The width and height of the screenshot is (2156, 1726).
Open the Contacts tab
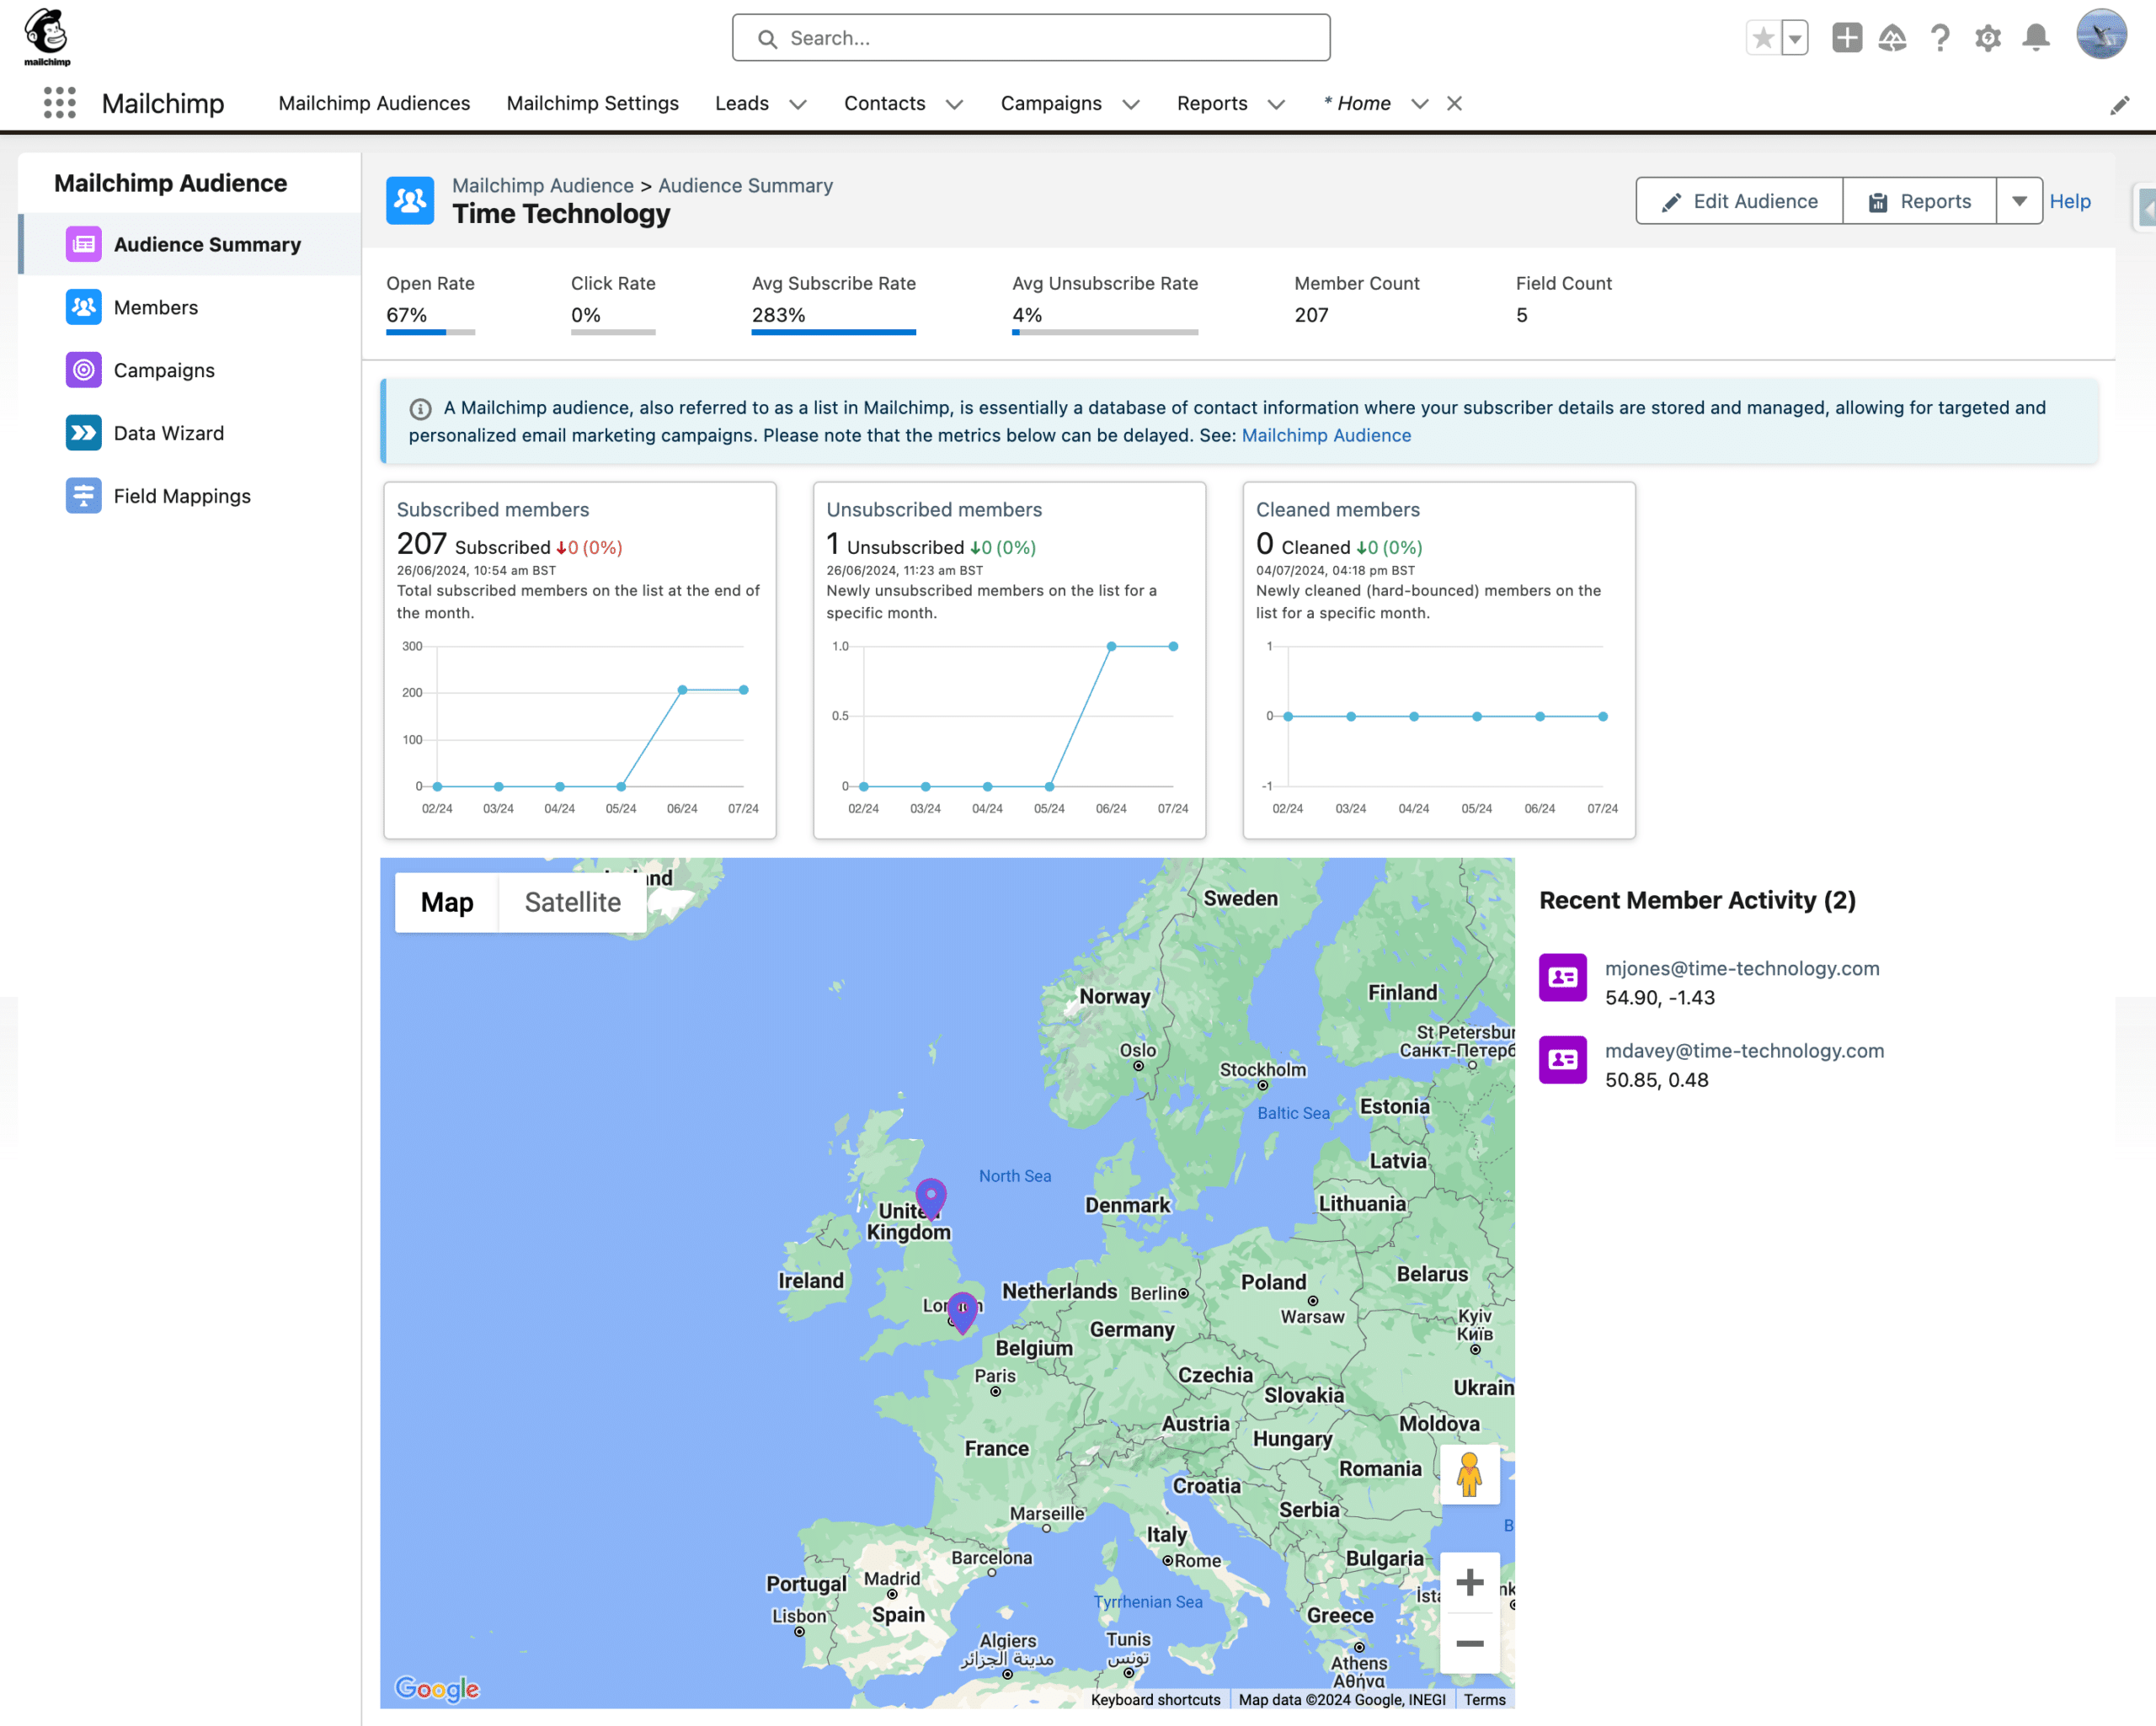click(884, 103)
